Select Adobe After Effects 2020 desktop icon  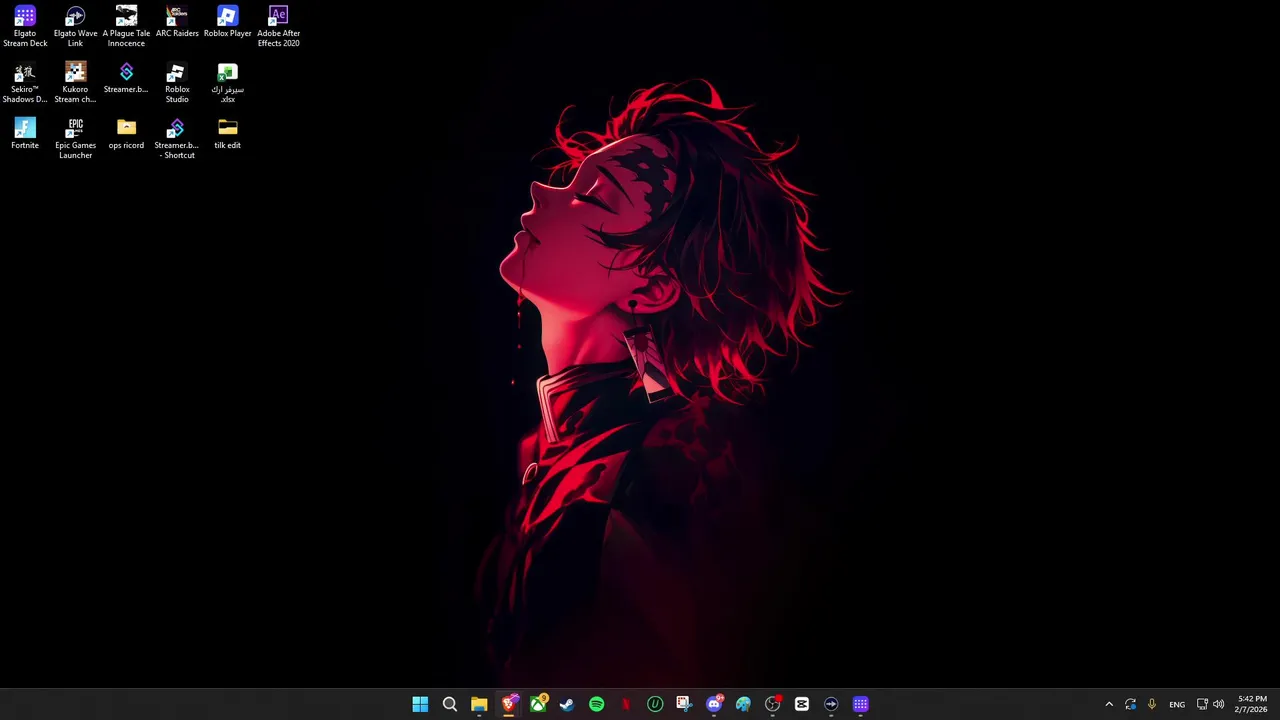pos(278,27)
